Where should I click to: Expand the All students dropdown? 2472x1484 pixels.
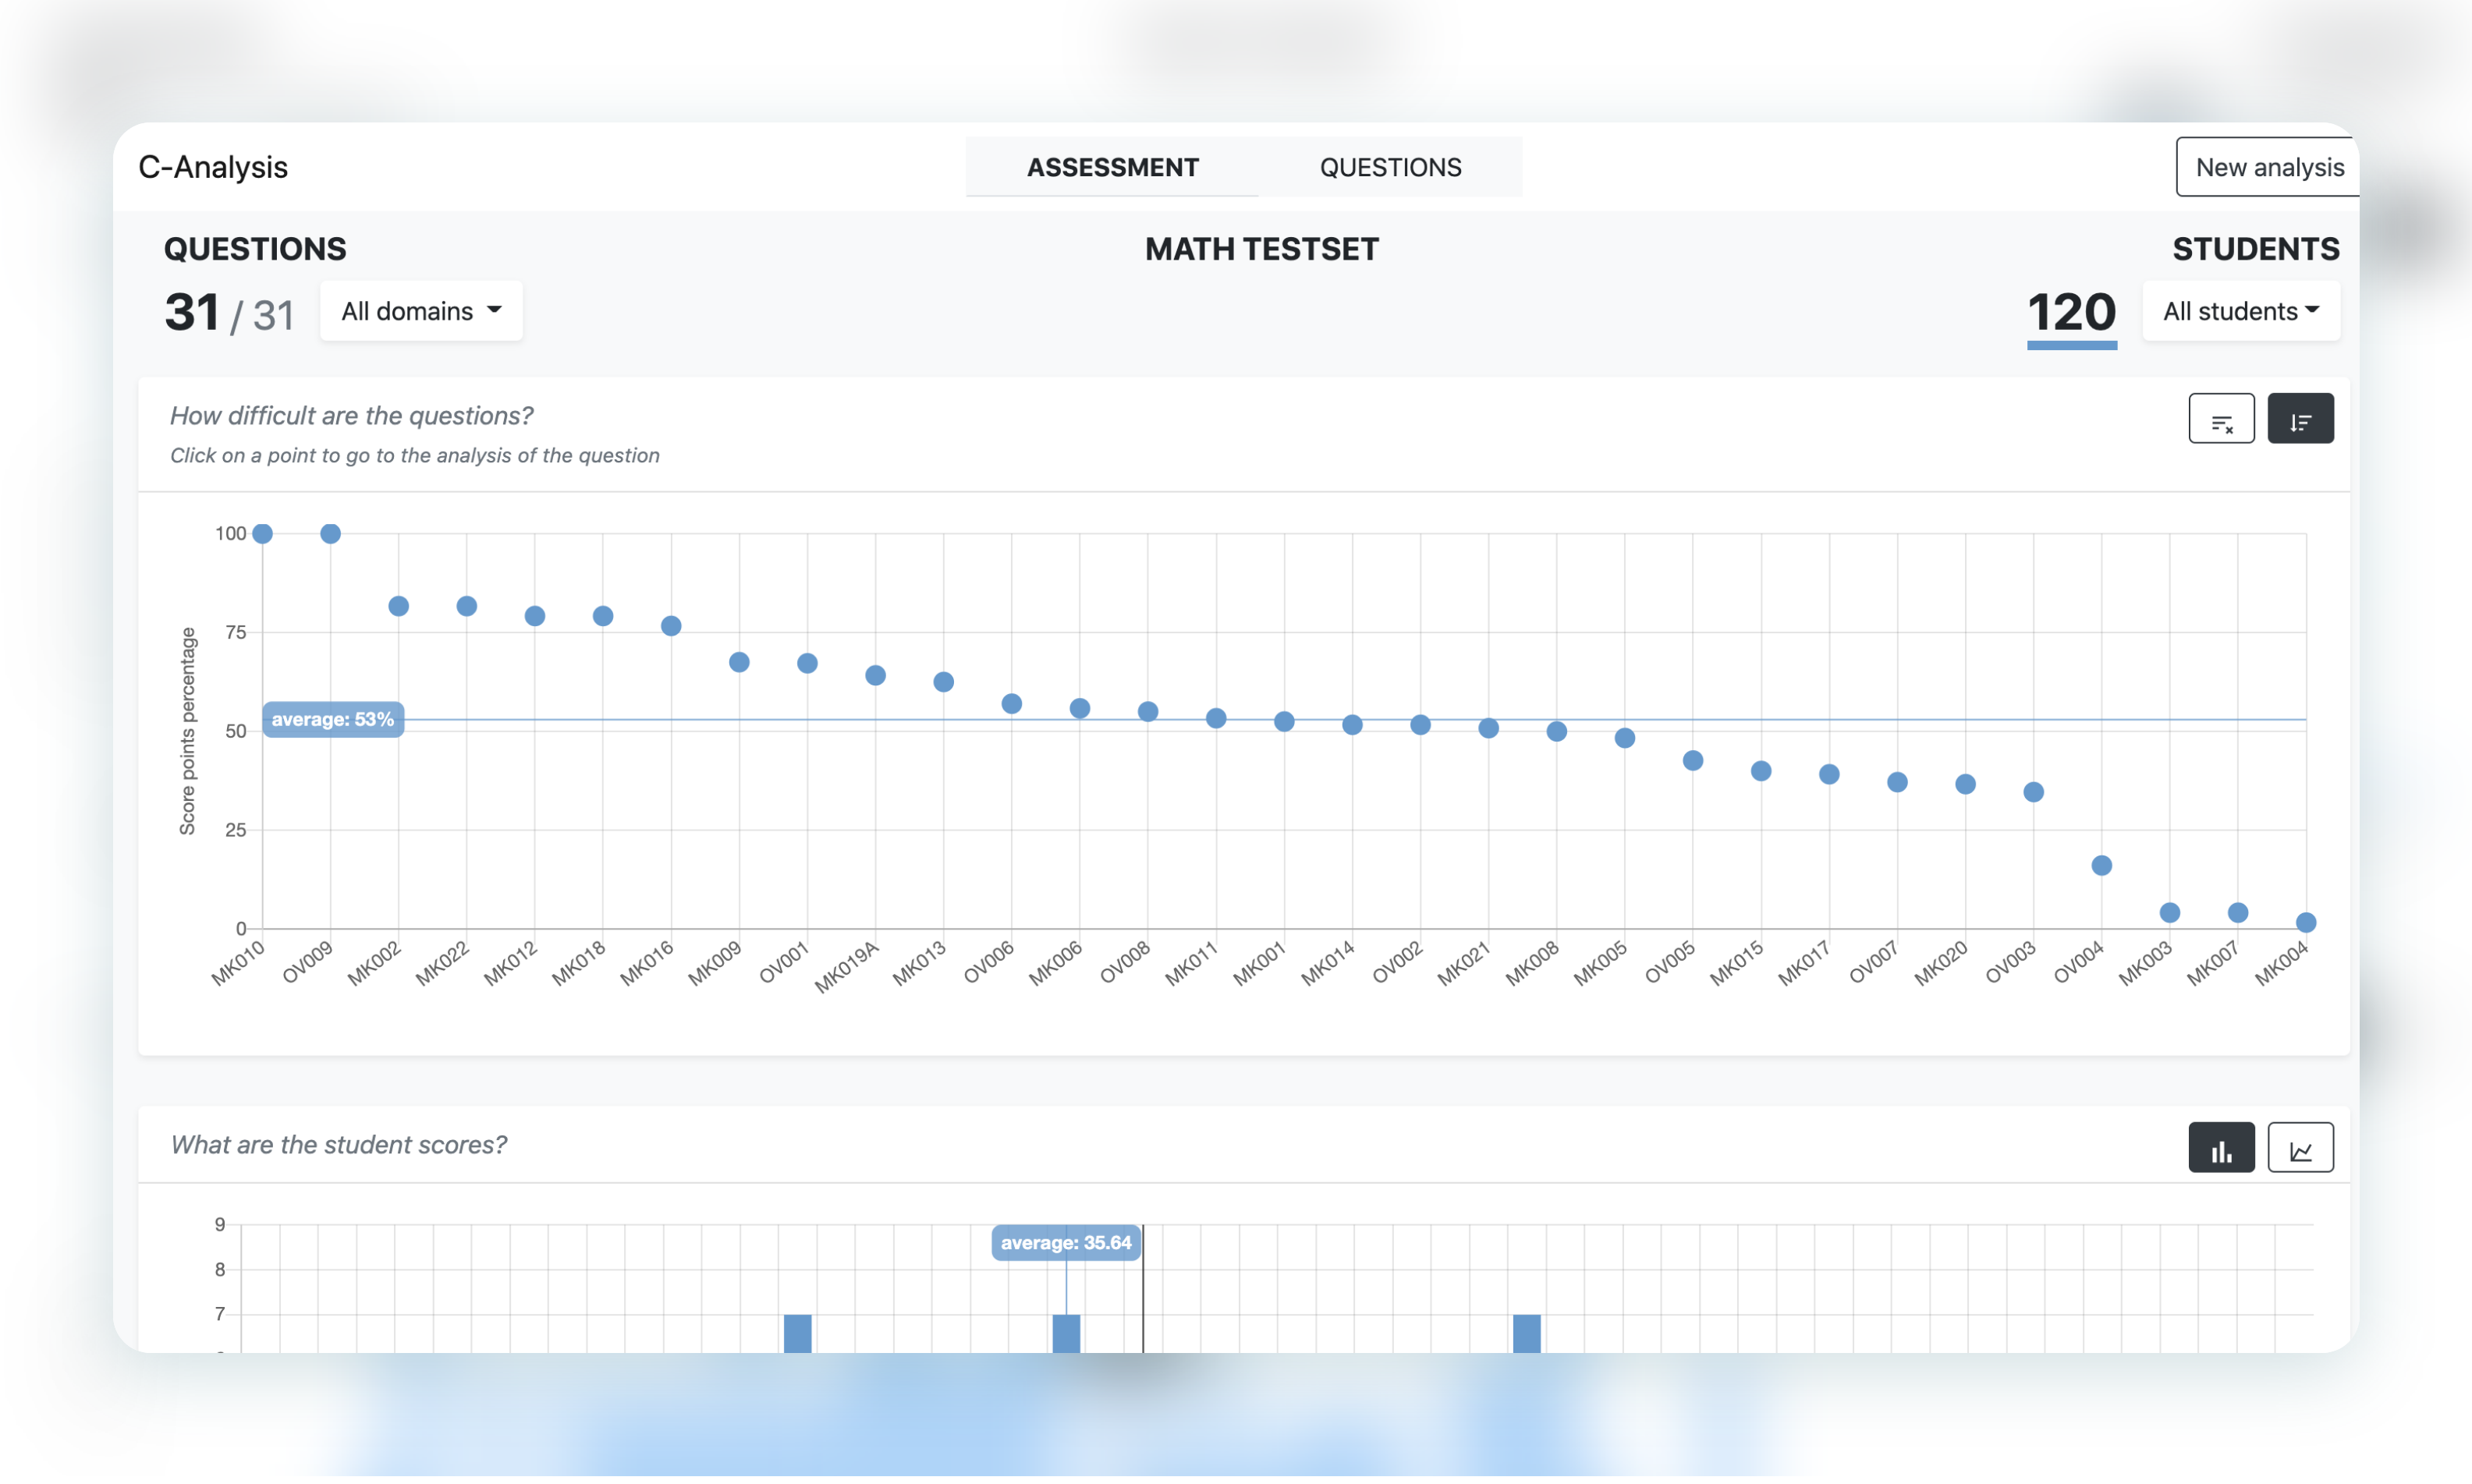(x=2240, y=311)
